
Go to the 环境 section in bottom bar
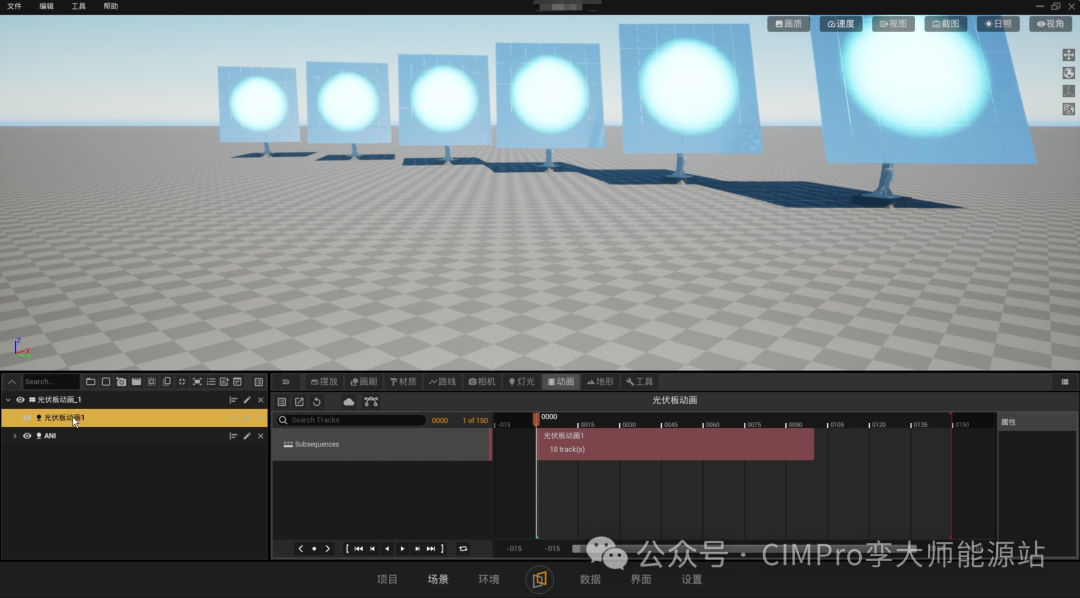click(x=488, y=579)
